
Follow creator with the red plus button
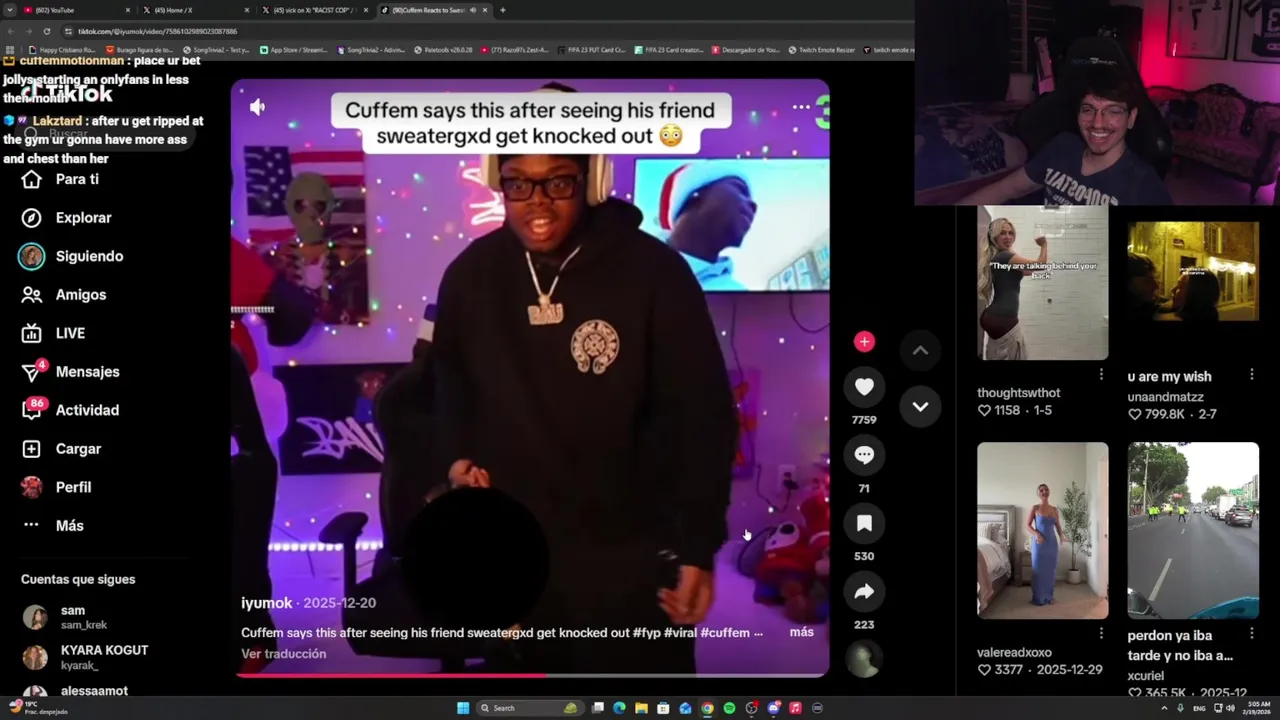pos(864,342)
